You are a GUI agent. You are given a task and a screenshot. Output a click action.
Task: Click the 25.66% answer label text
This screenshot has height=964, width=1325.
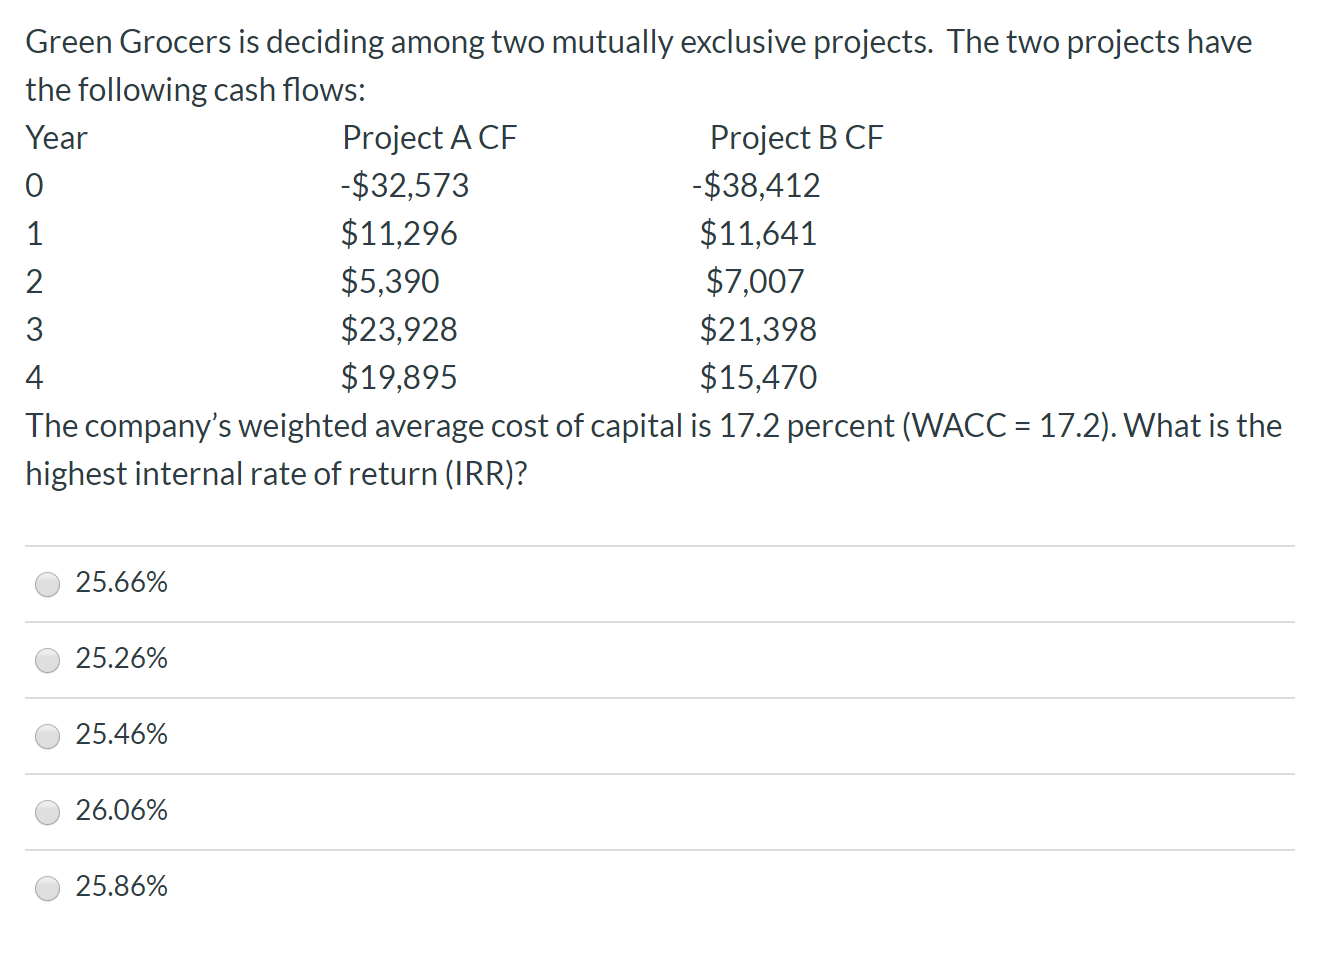(121, 581)
